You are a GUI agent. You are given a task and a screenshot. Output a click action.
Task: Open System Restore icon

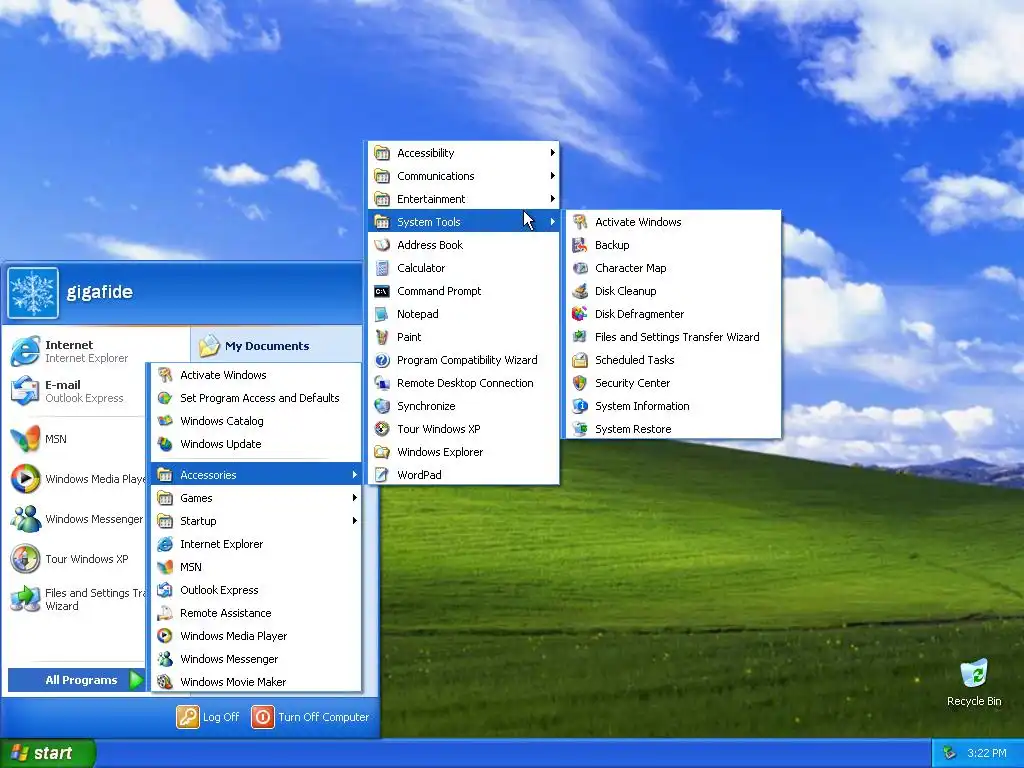pyautogui.click(x=580, y=429)
